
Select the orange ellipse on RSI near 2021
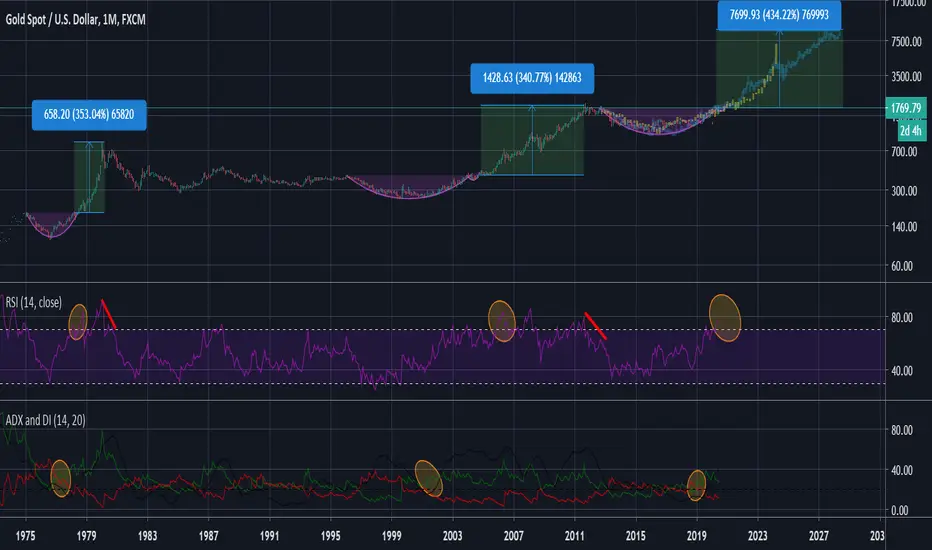[725, 318]
